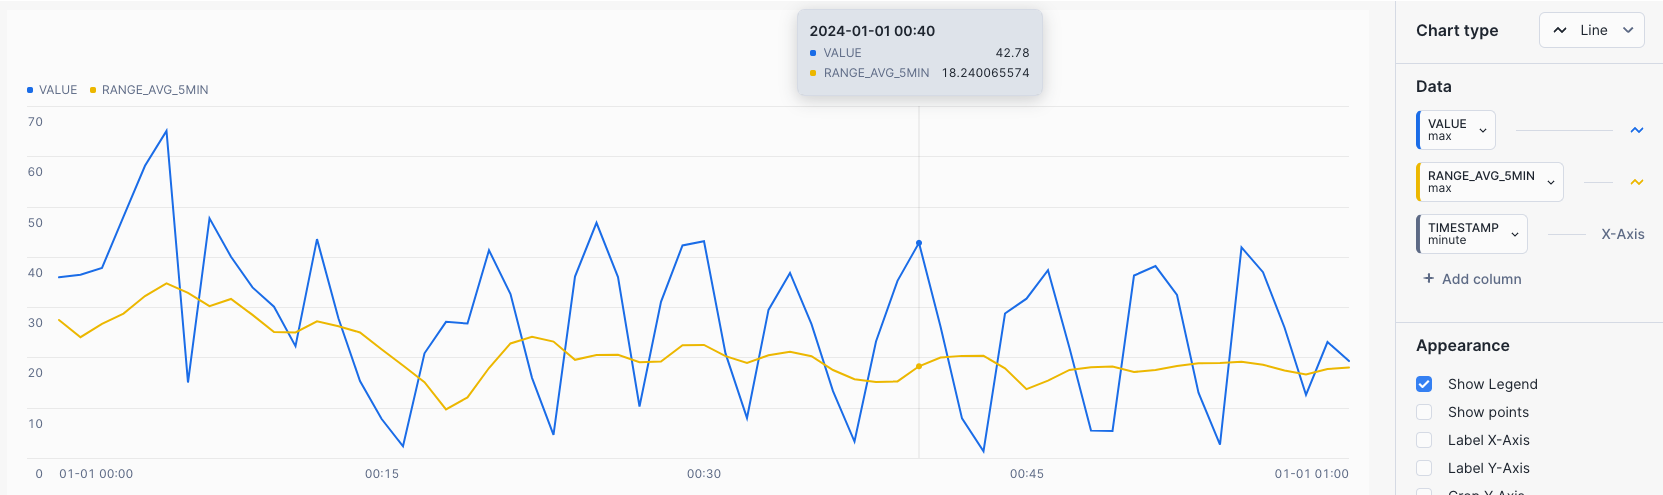Image resolution: width=1663 pixels, height=495 pixels.
Task: Click the VALUE legend entry above the chart
Action: tap(52, 90)
